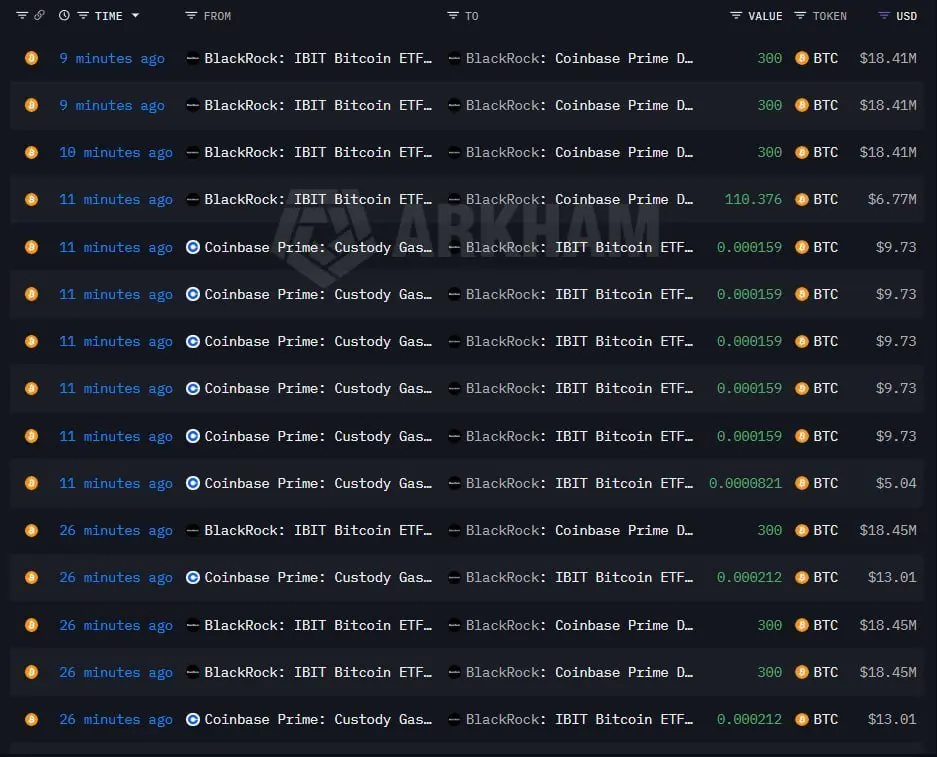This screenshot has width=937, height=757.
Task: Click BTC coin icon in 10 minutes ago row
Action: [802, 152]
